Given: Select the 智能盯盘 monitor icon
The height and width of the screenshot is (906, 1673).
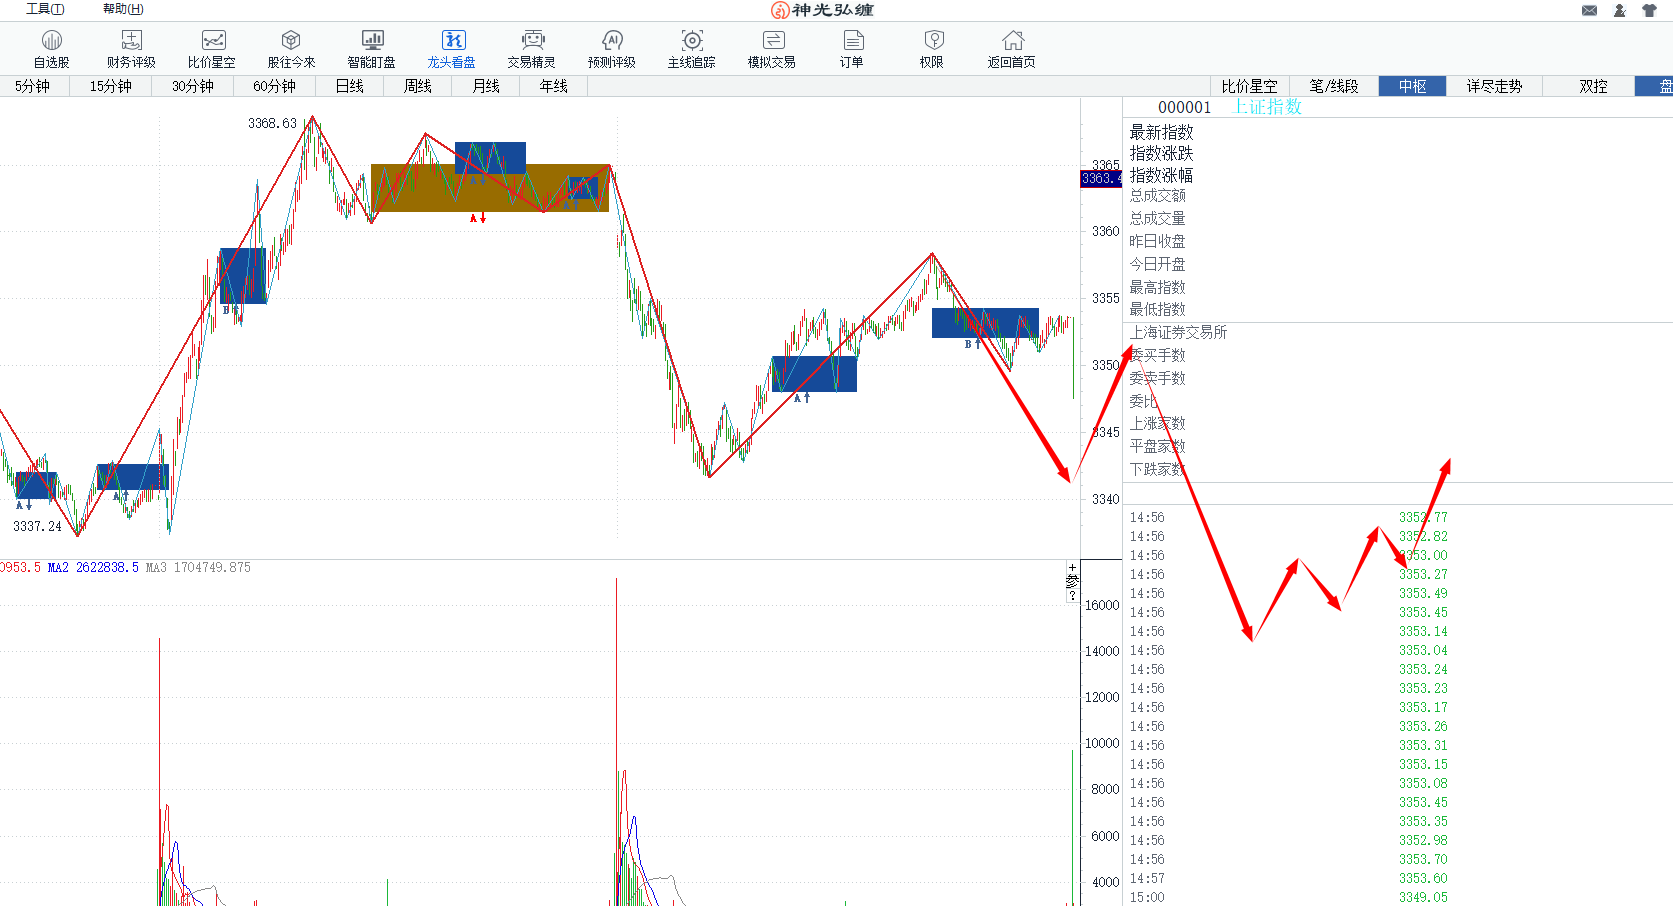Looking at the screenshot, I should pyautogui.click(x=372, y=48).
